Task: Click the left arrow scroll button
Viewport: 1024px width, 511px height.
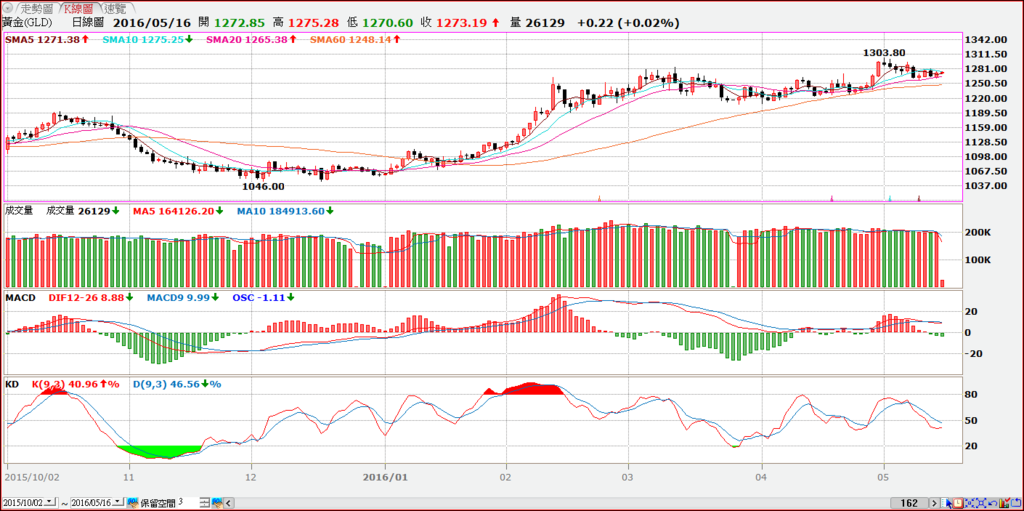Action: pyautogui.click(x=229, y=503)
